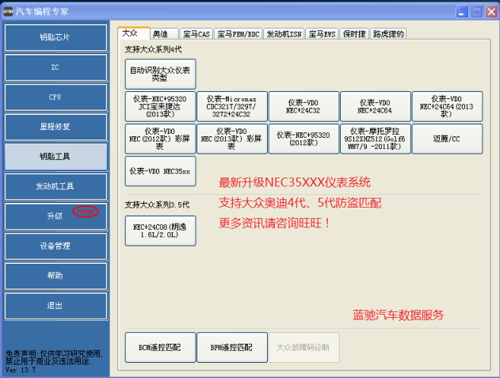Switch to the 大众 tab

[134, 33]
